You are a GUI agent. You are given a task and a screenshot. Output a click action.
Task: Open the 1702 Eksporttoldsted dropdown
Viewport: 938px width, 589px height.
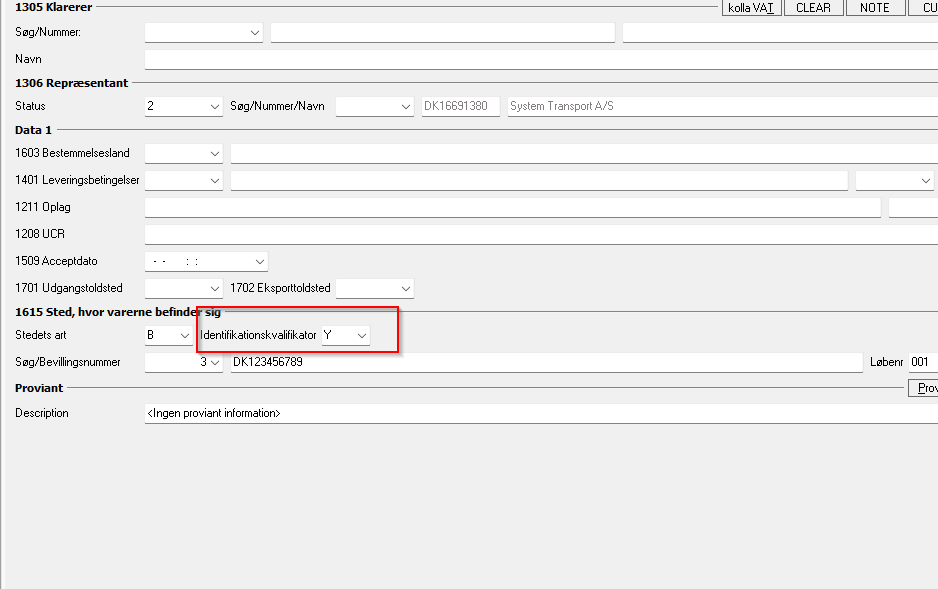[405, 289]
